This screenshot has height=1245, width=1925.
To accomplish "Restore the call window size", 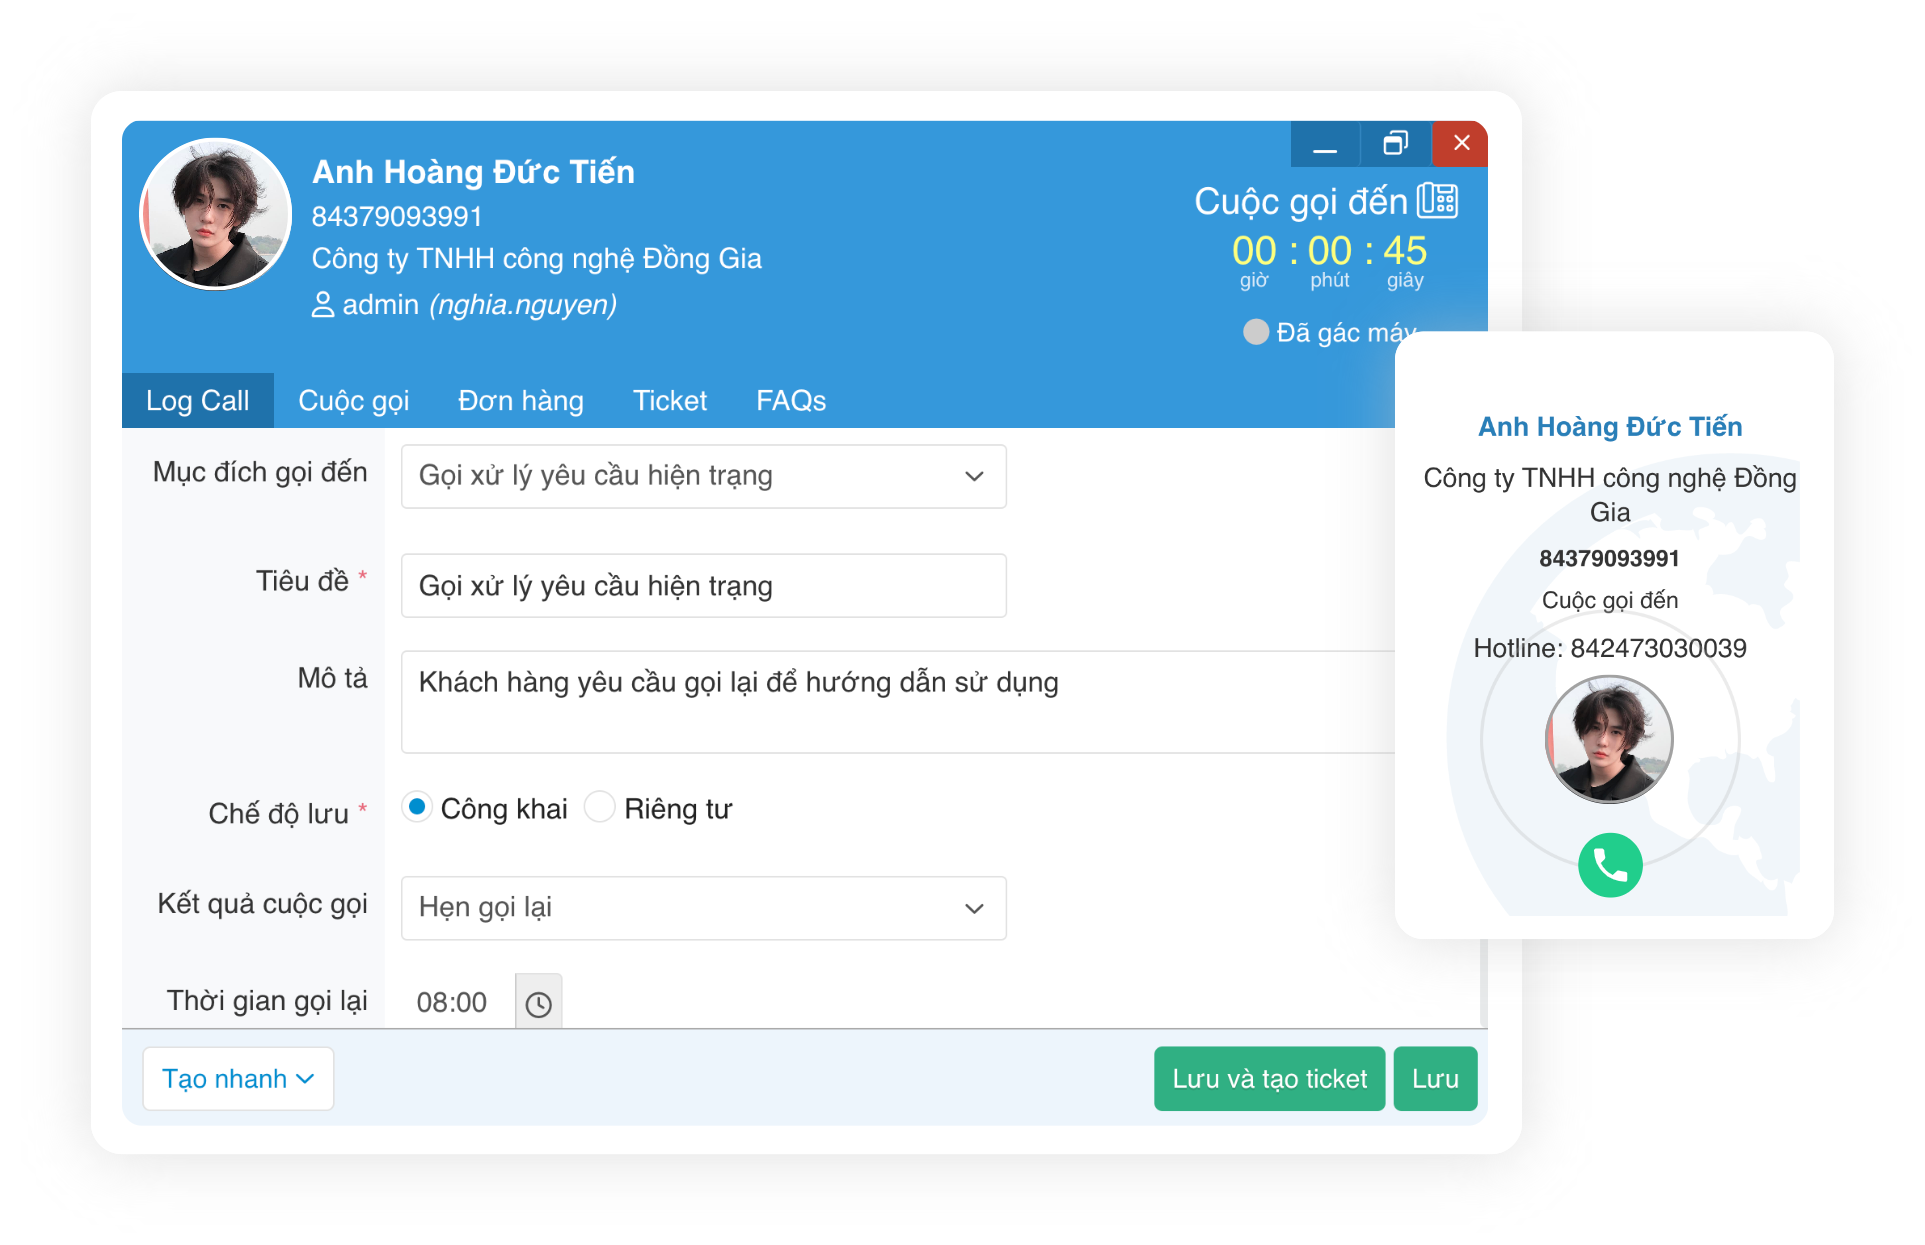I will pos(1395,144).
